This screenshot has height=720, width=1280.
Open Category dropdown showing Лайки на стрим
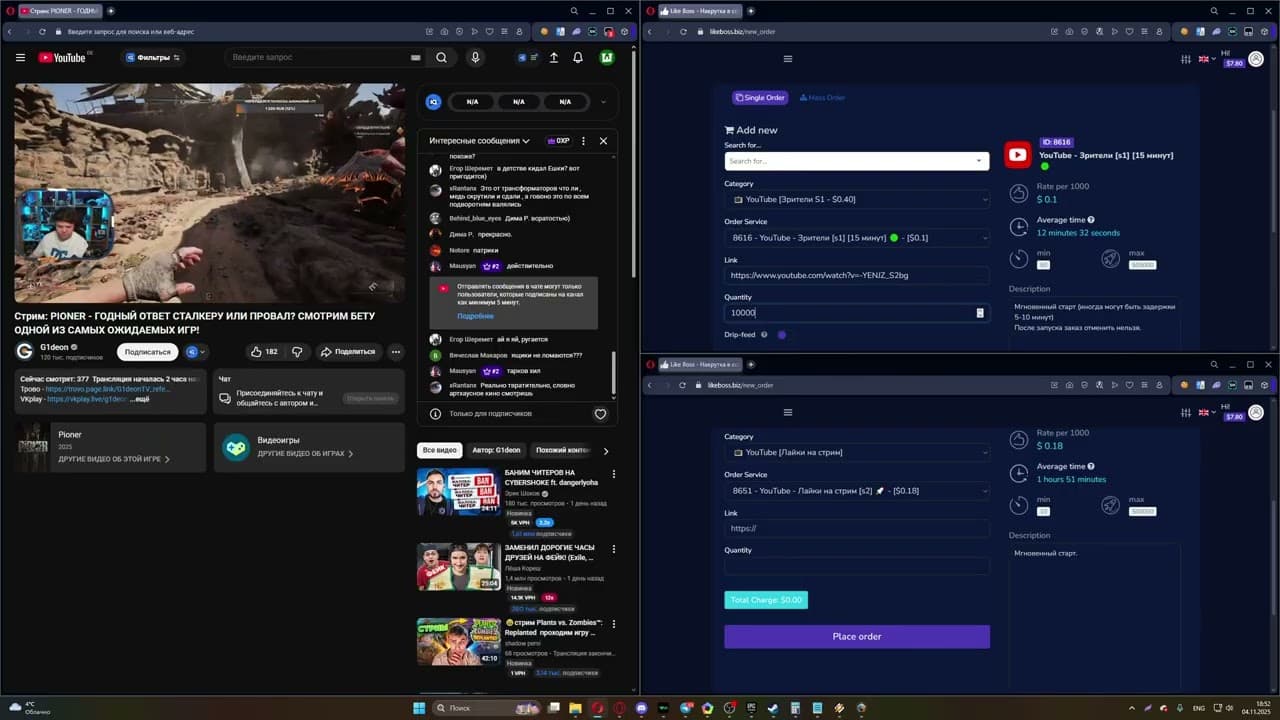(856, 452)
